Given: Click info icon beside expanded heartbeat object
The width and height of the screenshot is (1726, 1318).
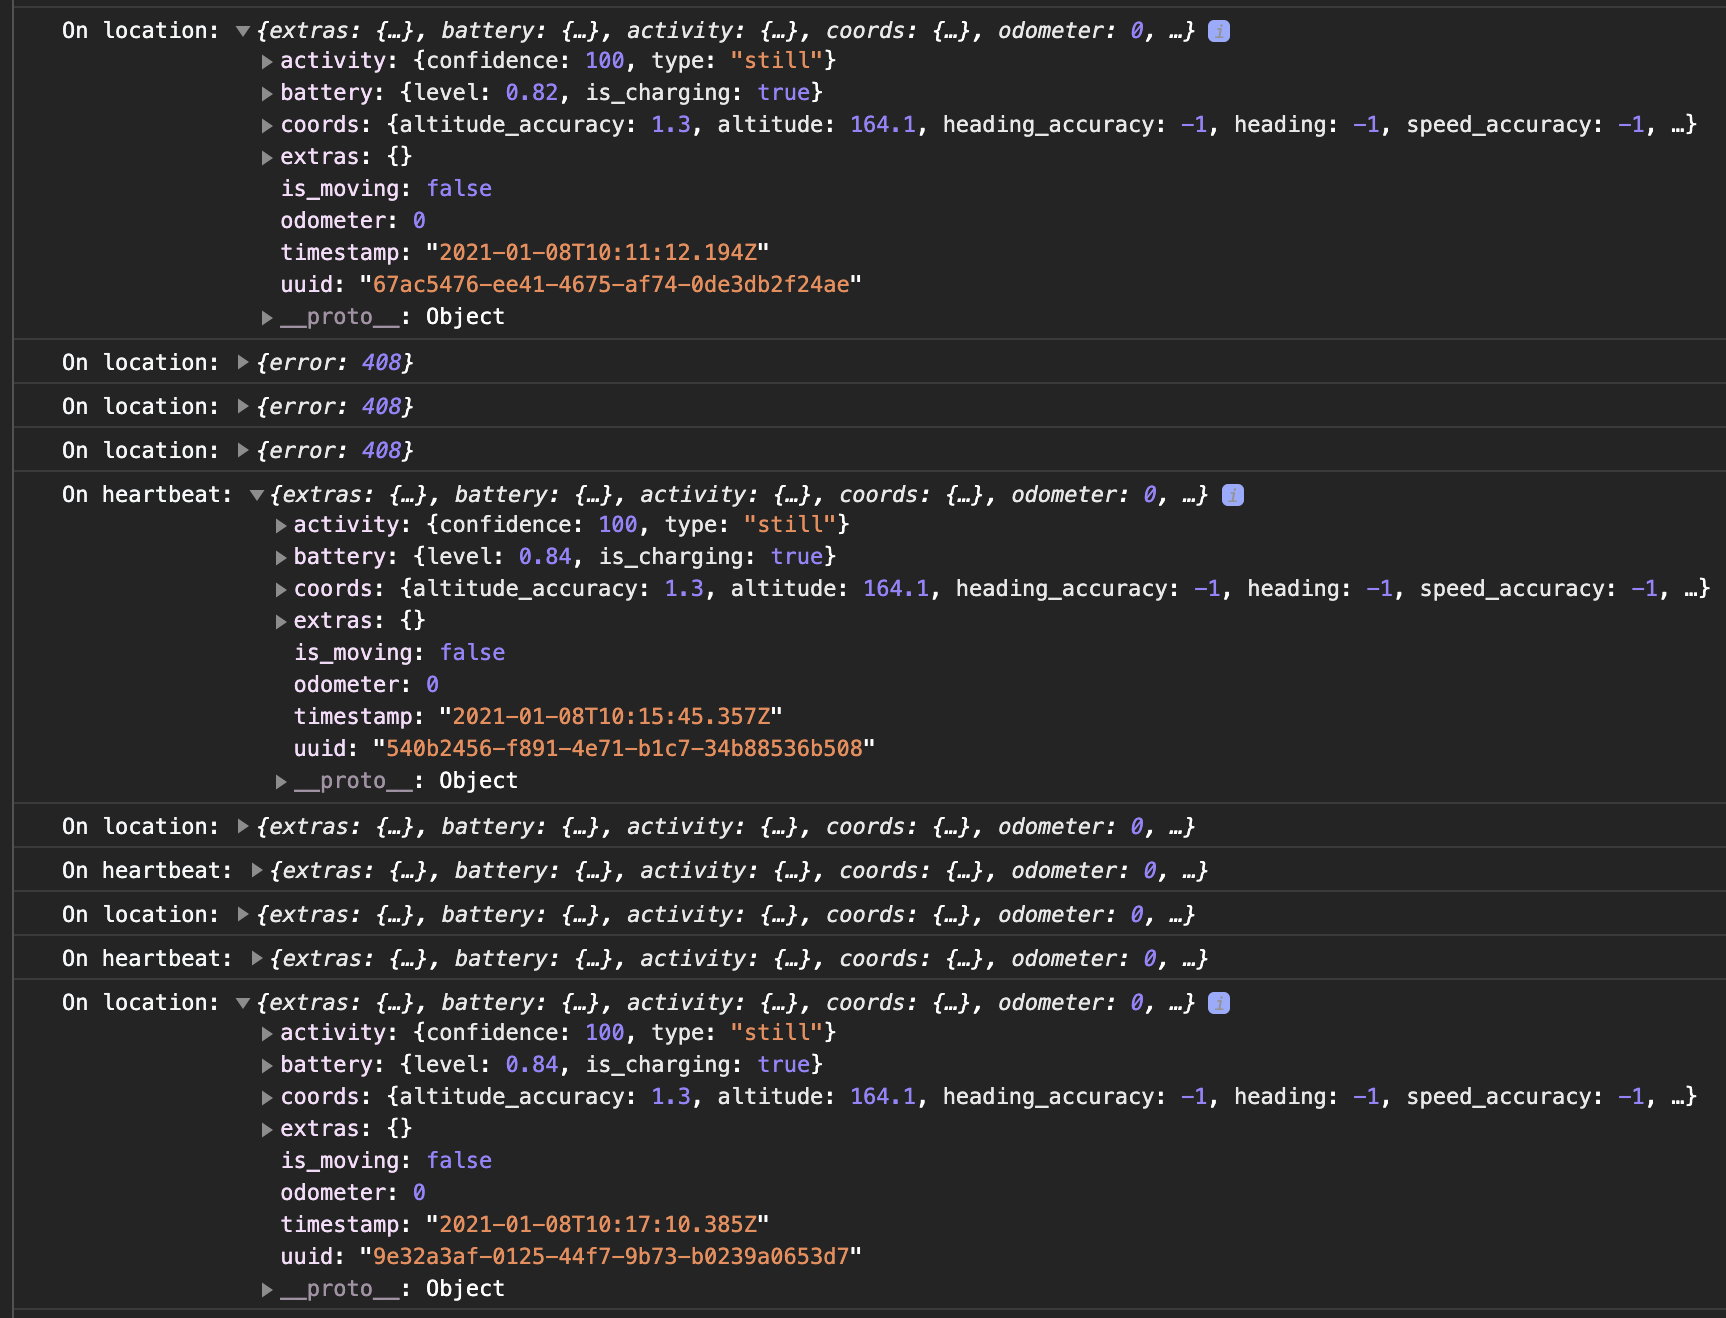Looking at the screenshot, I should tap(1232, 495).
